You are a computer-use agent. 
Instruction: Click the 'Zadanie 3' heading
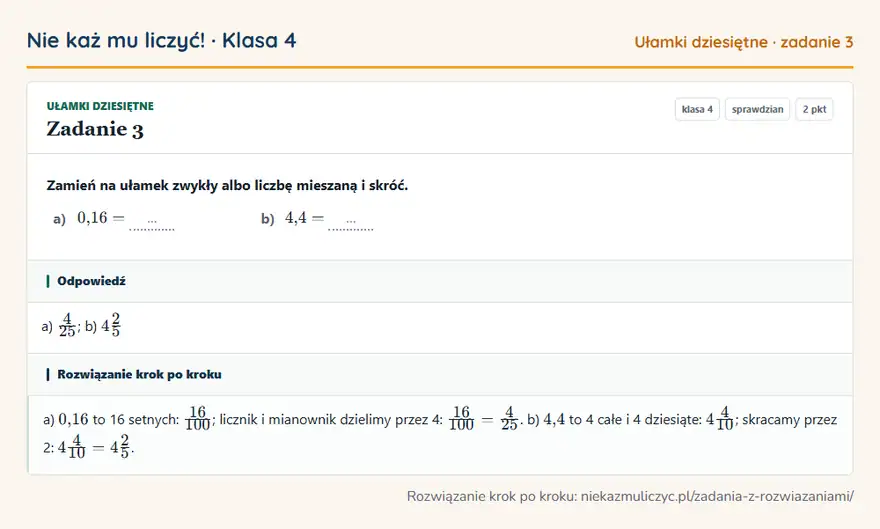95,129
